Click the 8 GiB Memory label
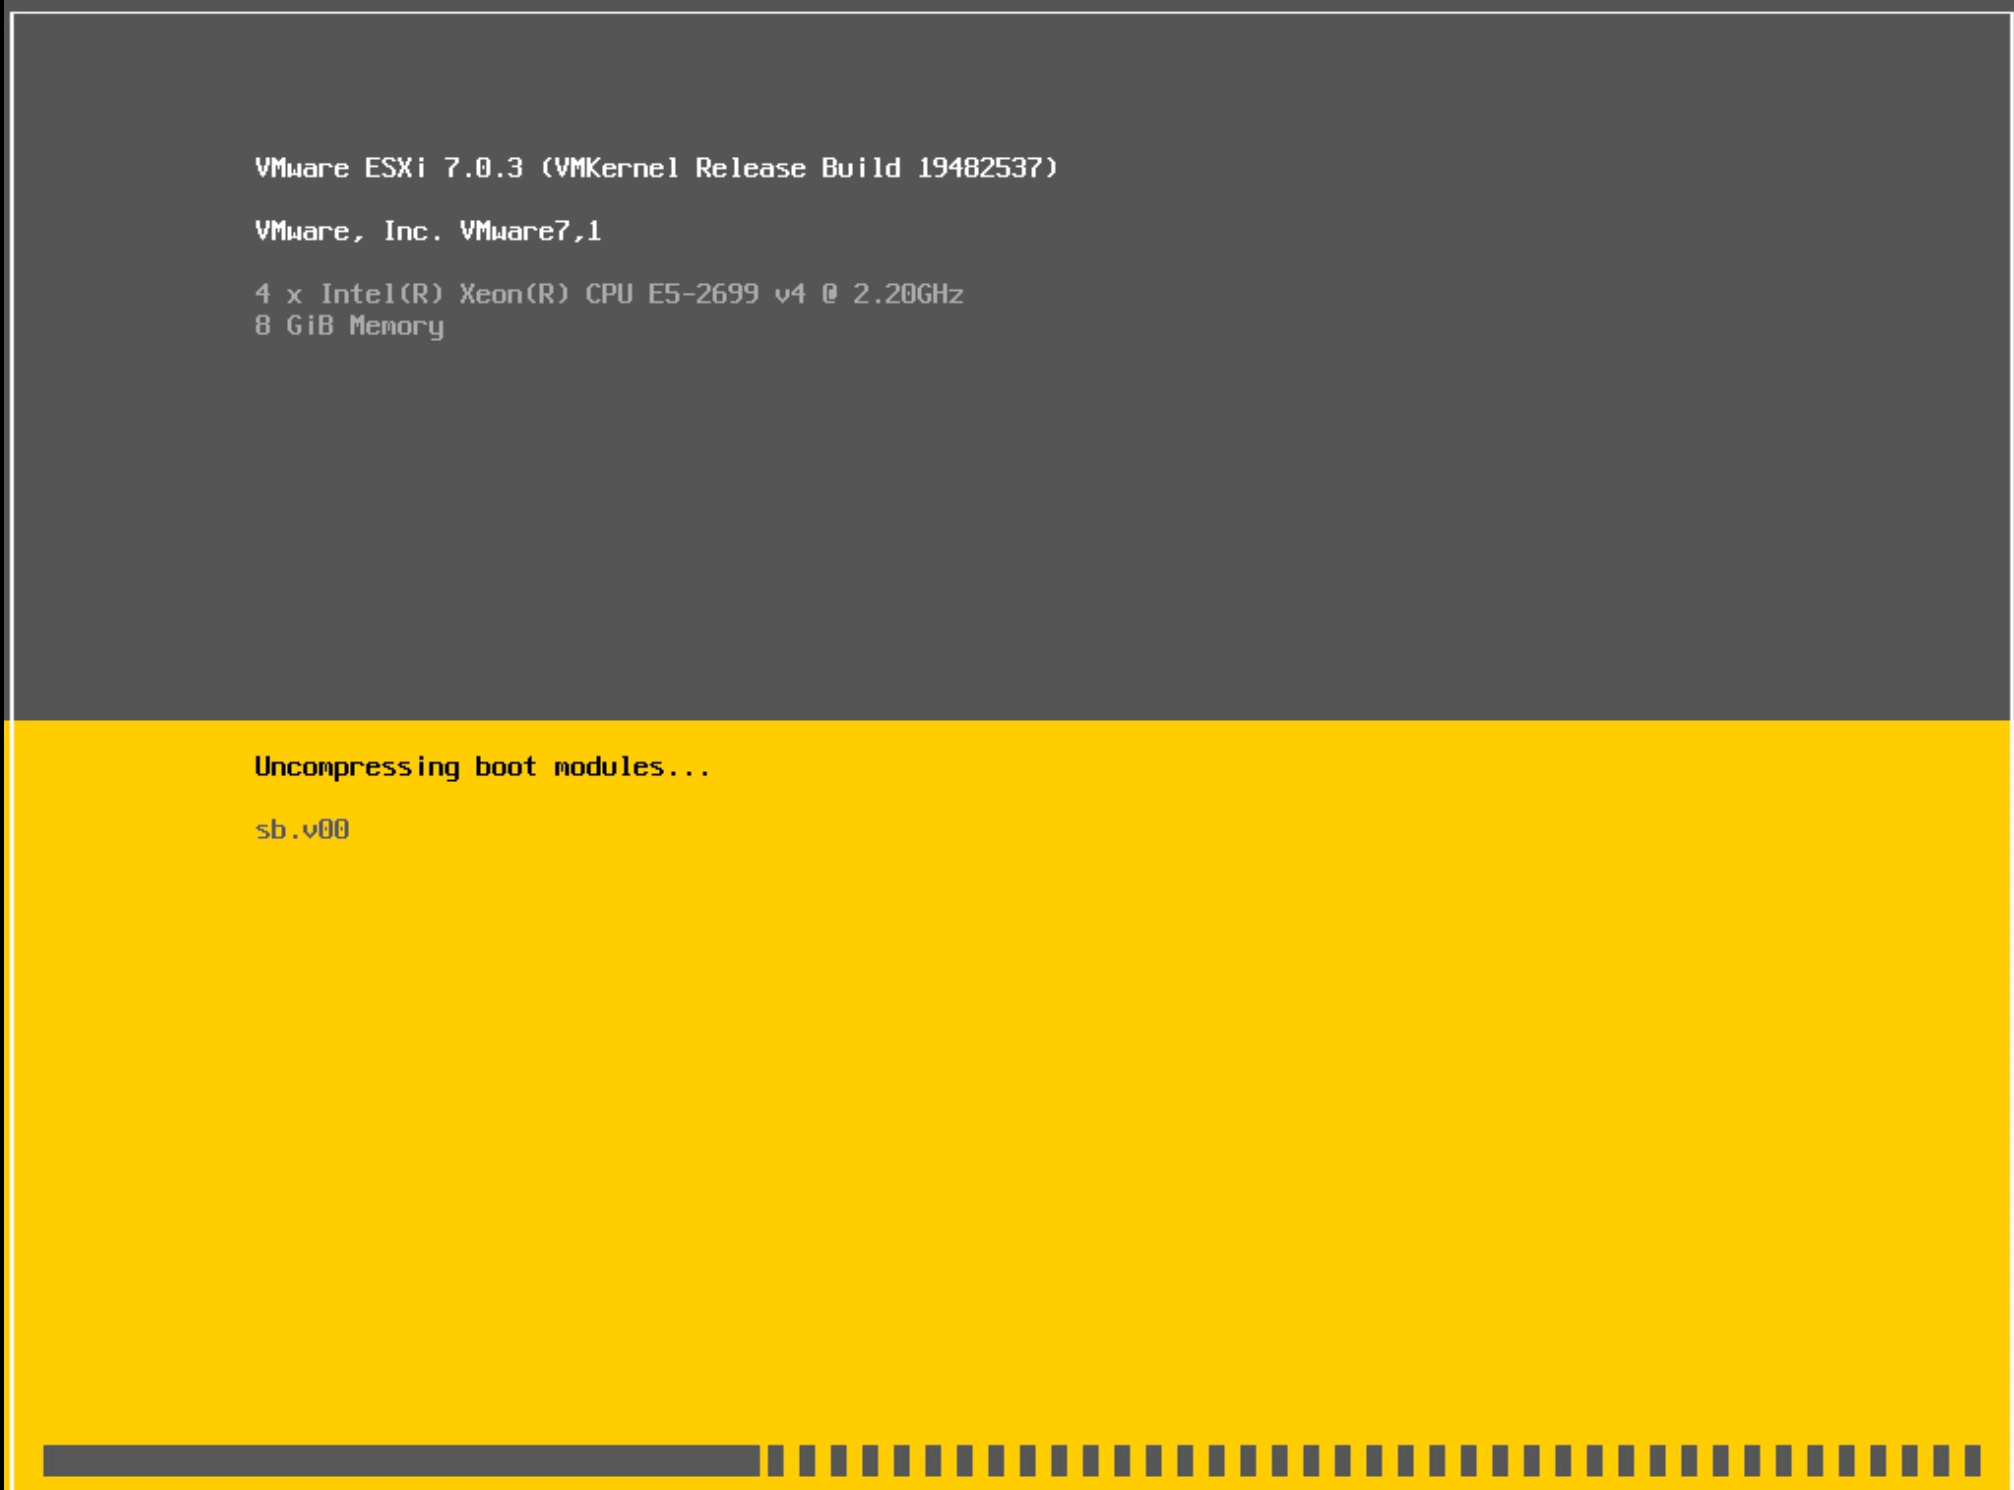The height and width of the screenshot is (1490, 2014). [350, 327]
